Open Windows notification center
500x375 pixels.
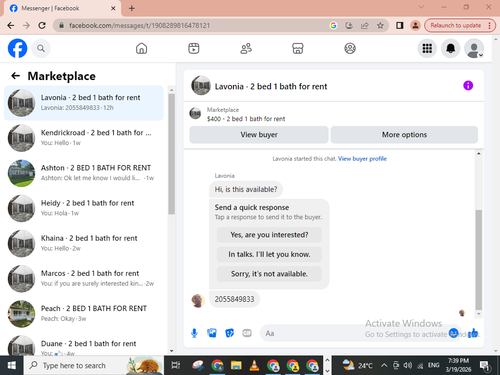point(485,366)
